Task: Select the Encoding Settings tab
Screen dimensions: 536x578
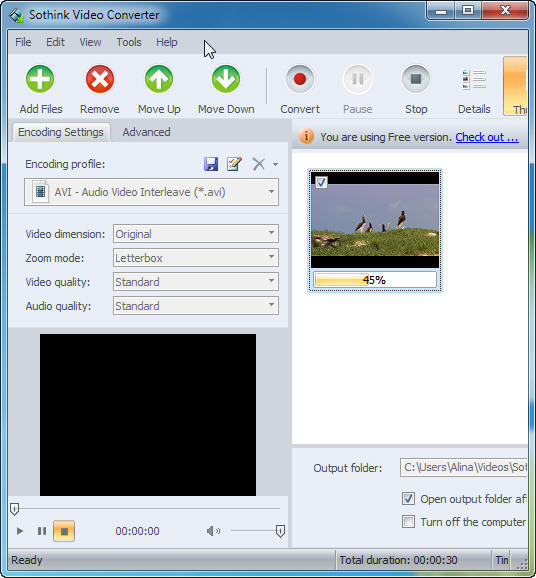Action: point(61,132)
